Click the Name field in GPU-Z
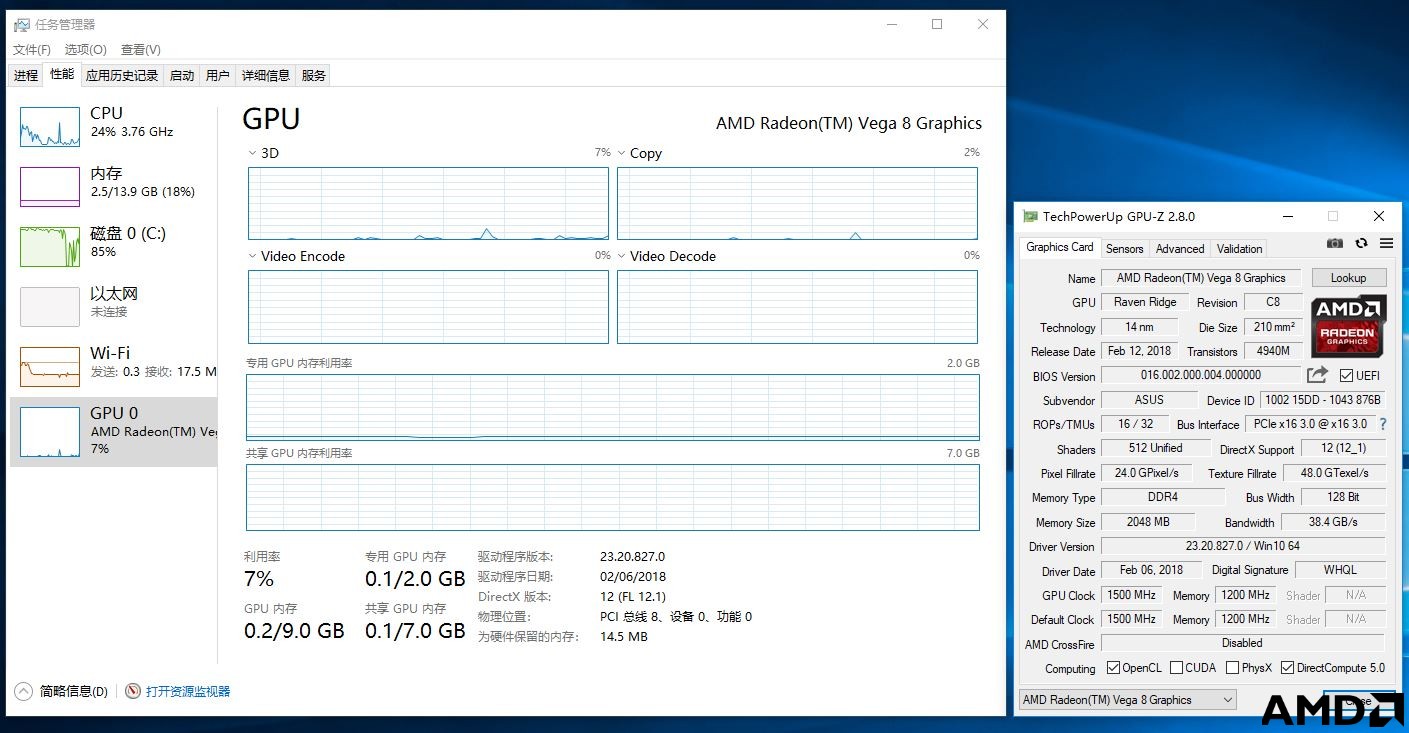1409x733 pixels. [1201, 278]
